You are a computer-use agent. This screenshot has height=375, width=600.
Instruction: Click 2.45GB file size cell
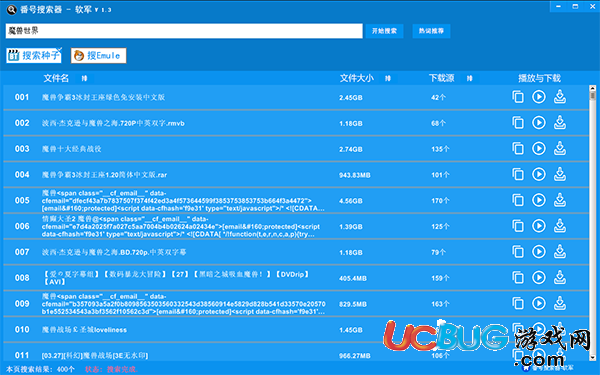(351, 98)
